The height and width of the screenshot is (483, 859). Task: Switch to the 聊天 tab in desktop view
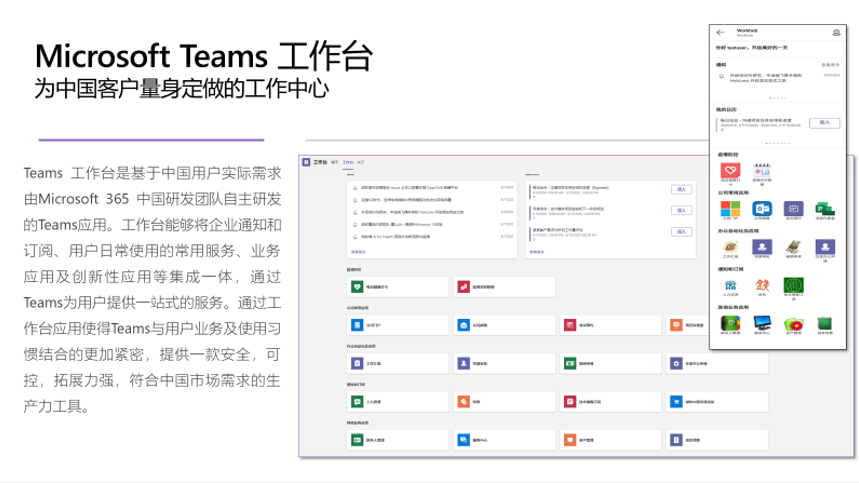(335, 163)
